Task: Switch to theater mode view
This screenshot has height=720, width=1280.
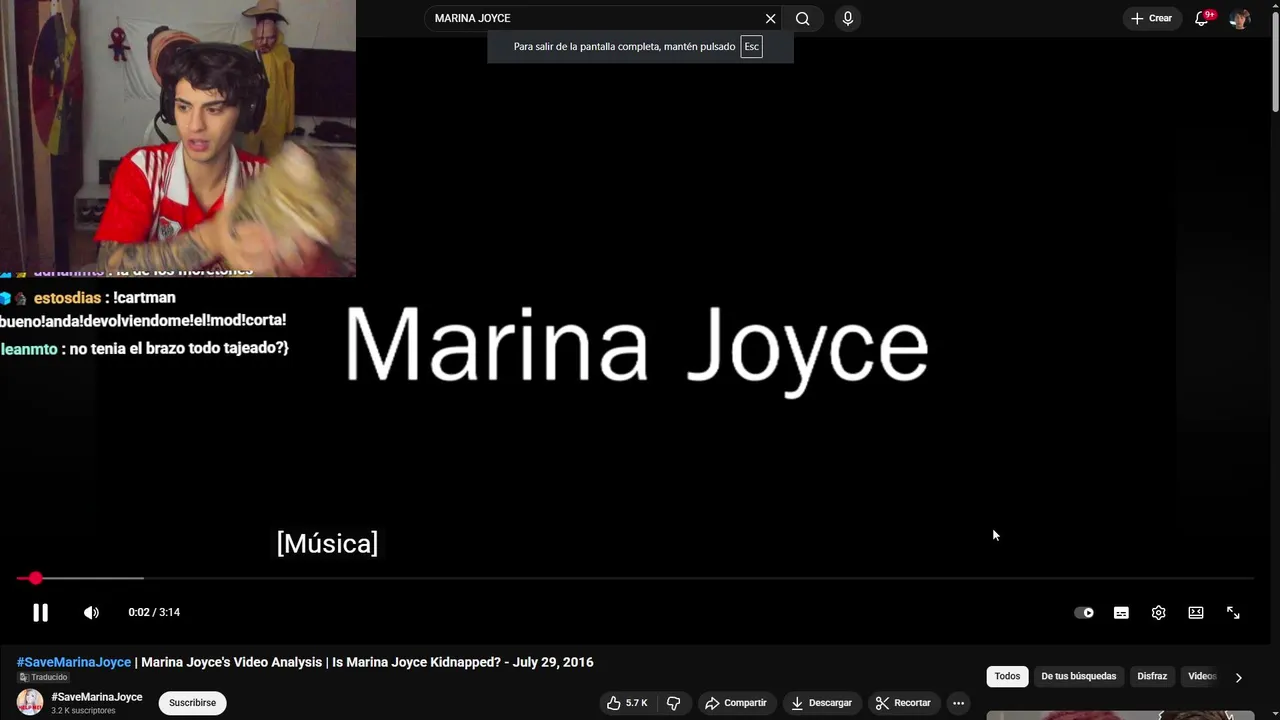Action: 1196,613
